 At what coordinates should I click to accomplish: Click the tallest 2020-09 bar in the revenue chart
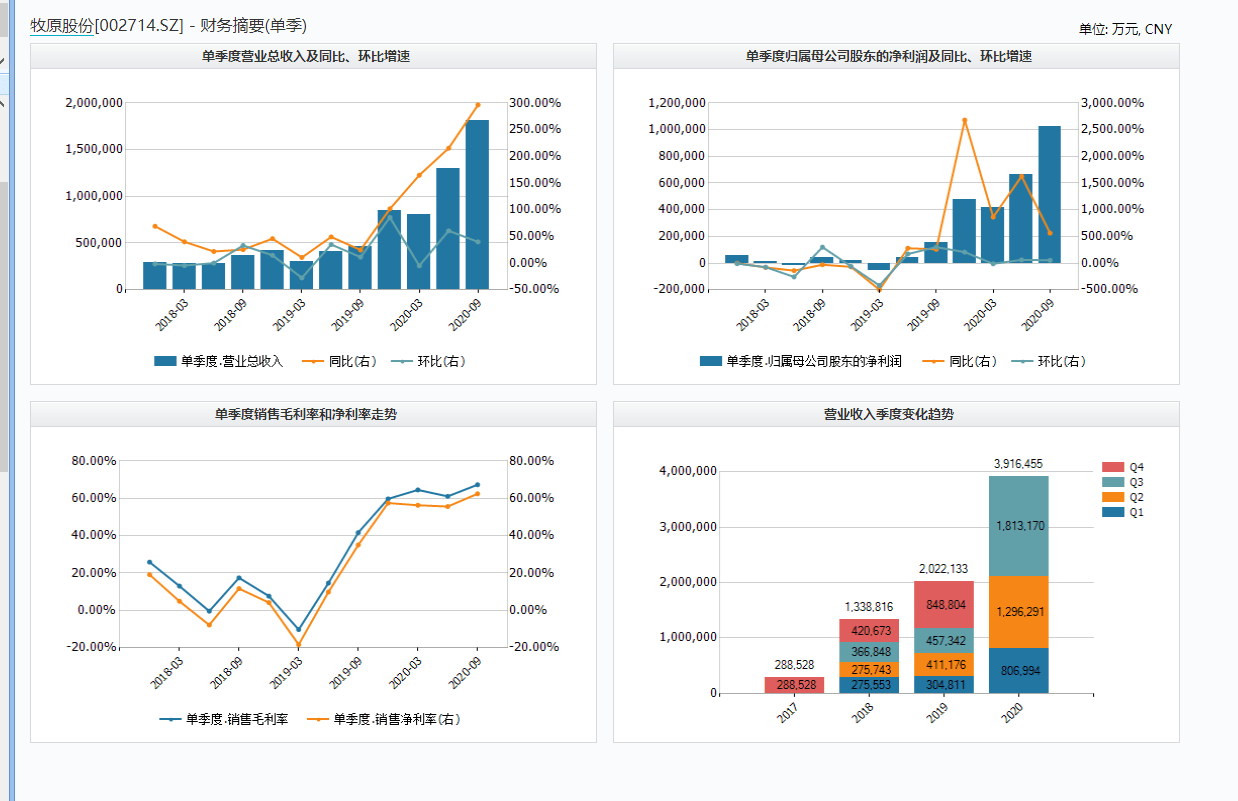click(x=477, y=204)
